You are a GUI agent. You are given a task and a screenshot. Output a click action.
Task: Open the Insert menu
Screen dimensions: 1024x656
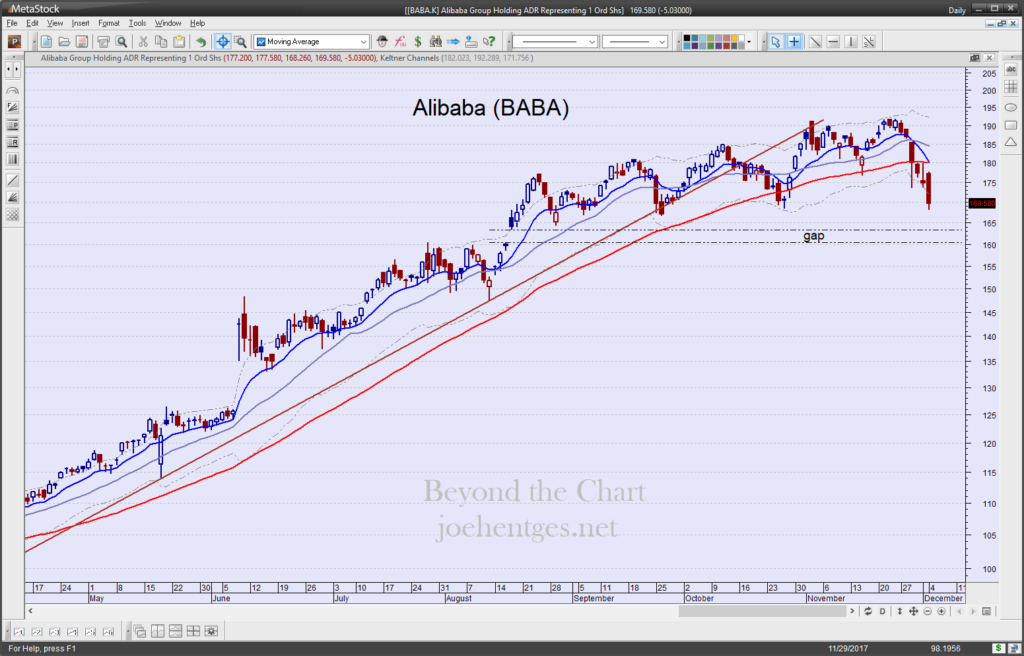pyautogui.click(x=80, y=23)
